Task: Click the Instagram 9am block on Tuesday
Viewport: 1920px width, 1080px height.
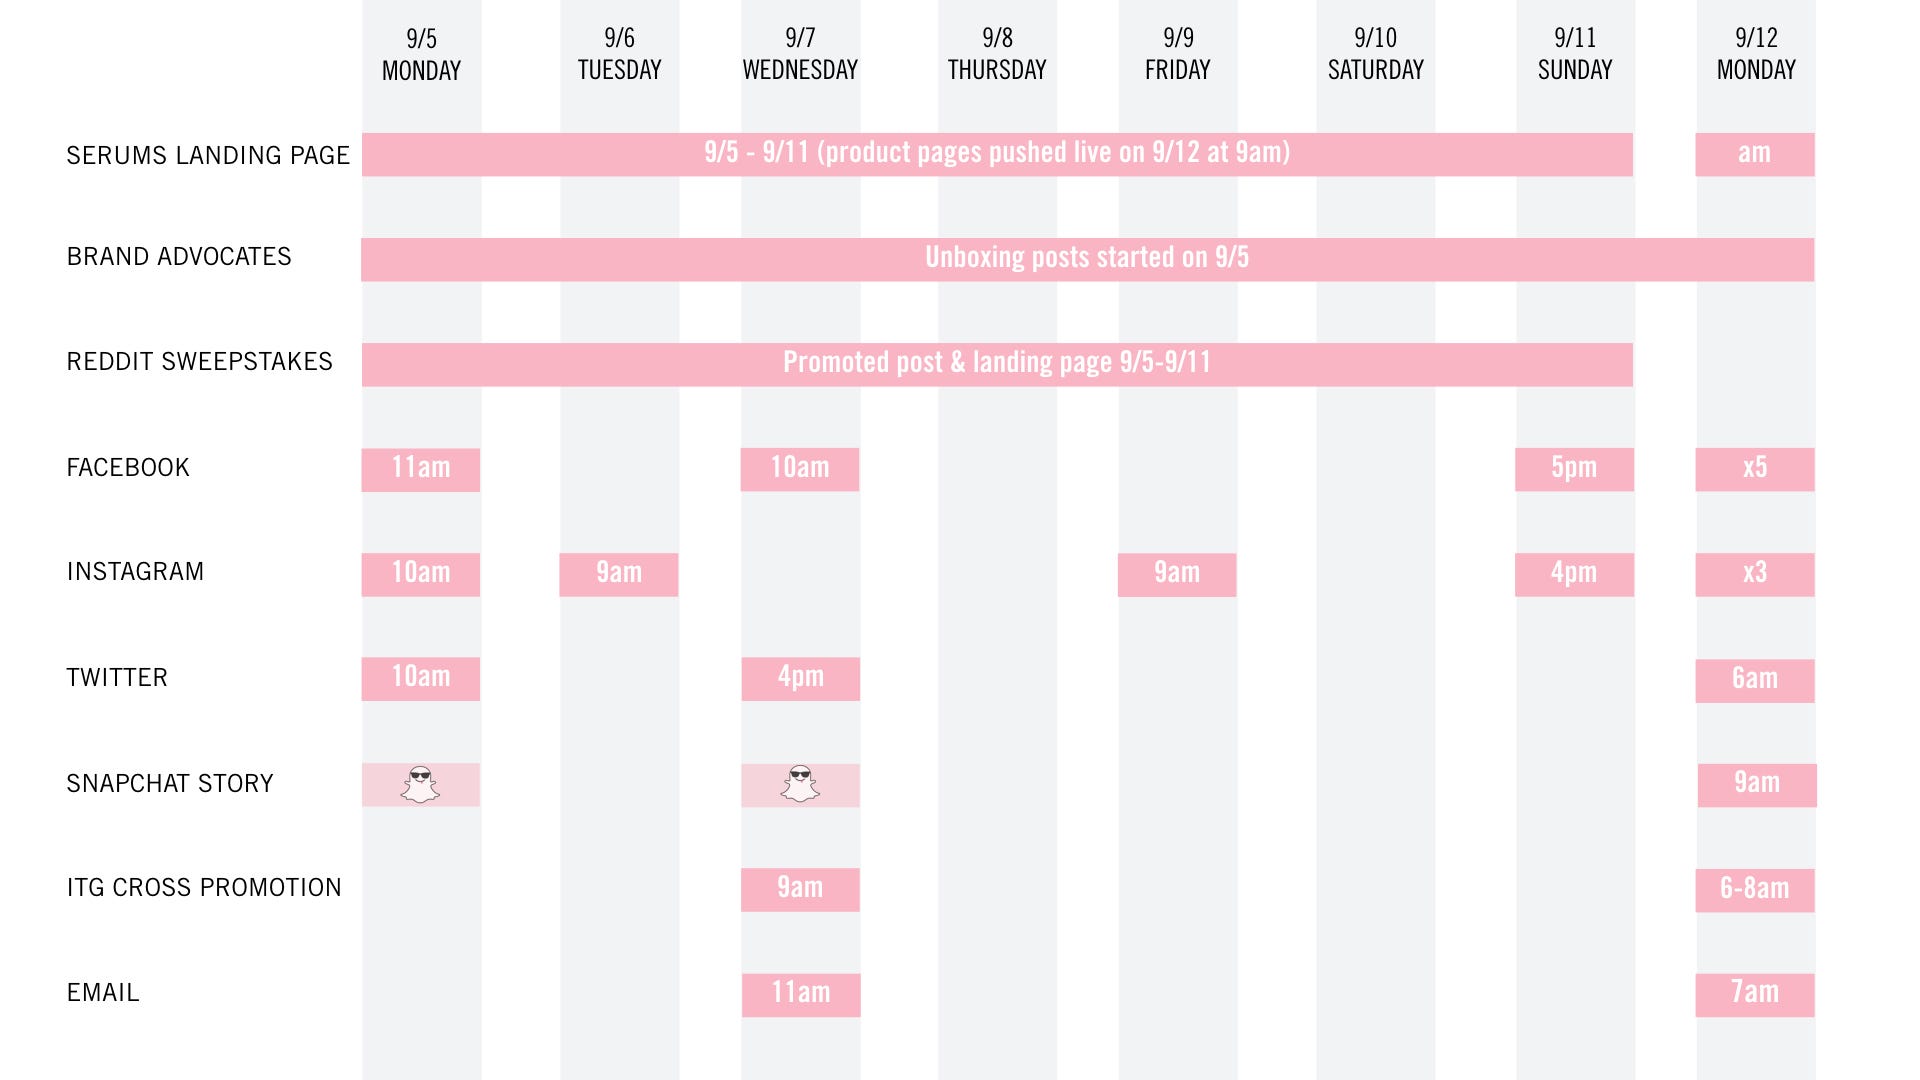Action: [619, 574]
